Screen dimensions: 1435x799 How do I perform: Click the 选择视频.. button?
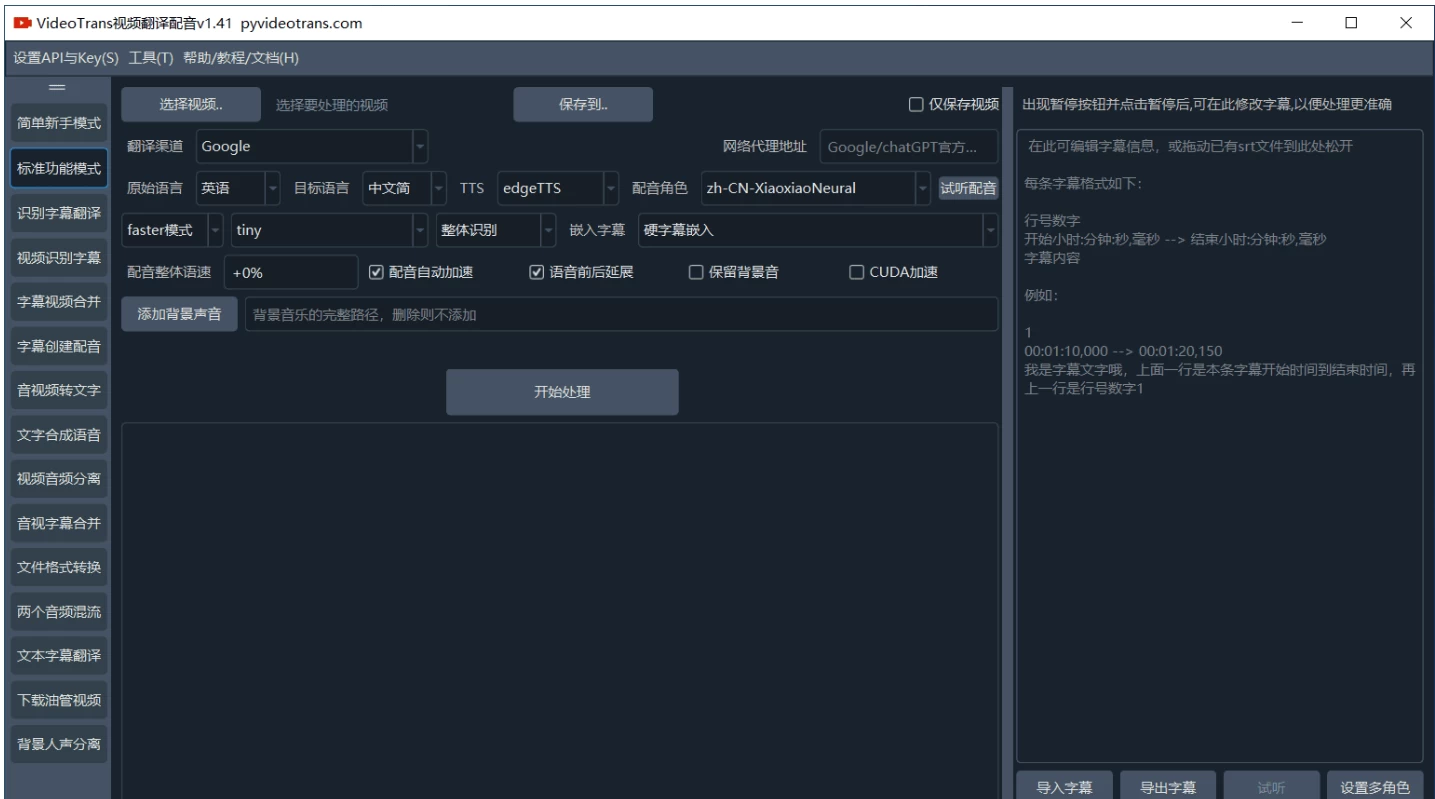coord(191,104)
